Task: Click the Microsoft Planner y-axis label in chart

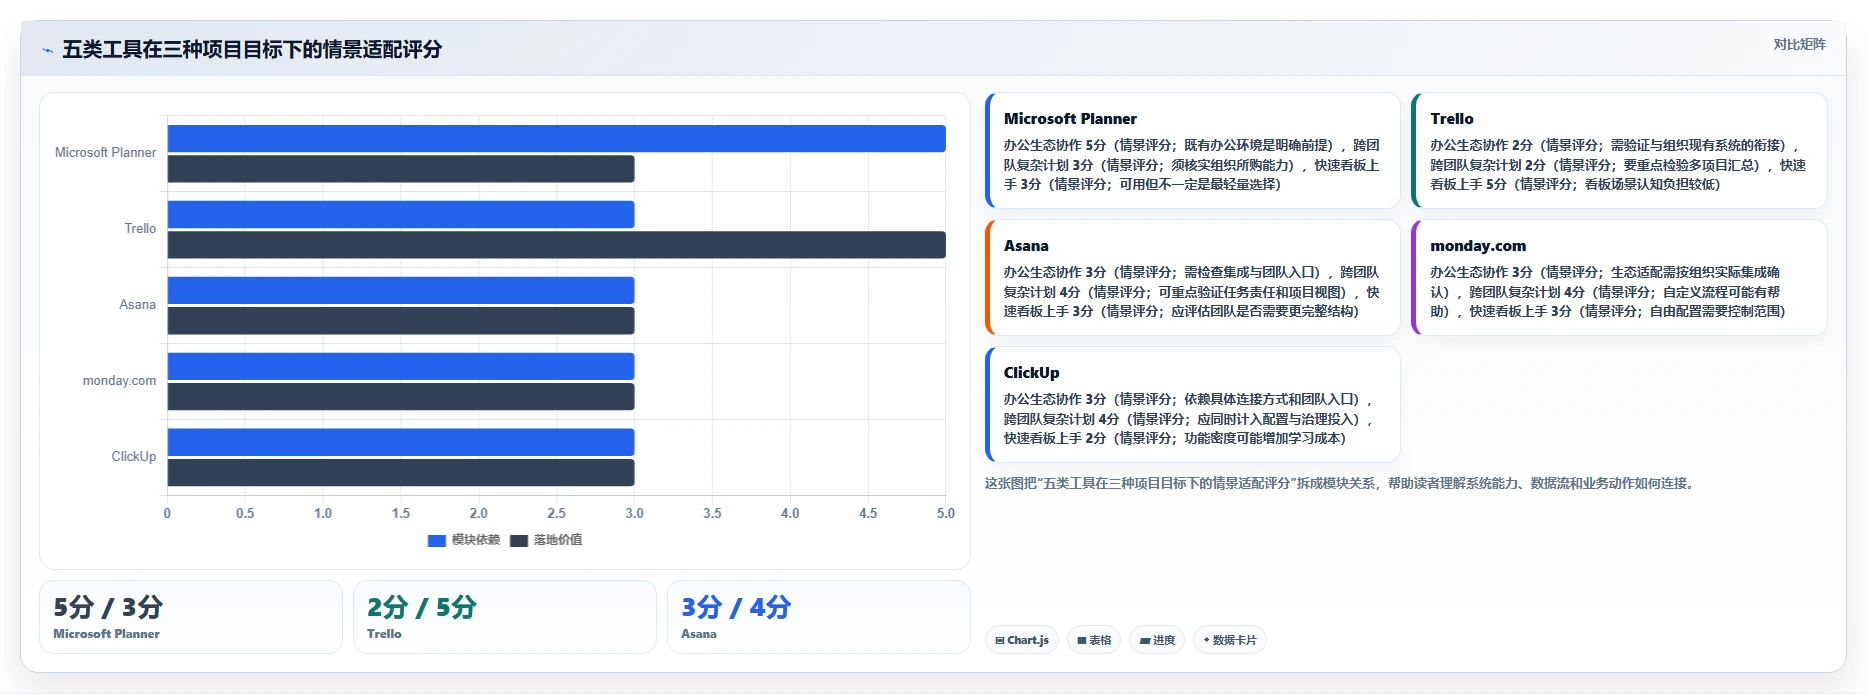Action: (105, 153)
